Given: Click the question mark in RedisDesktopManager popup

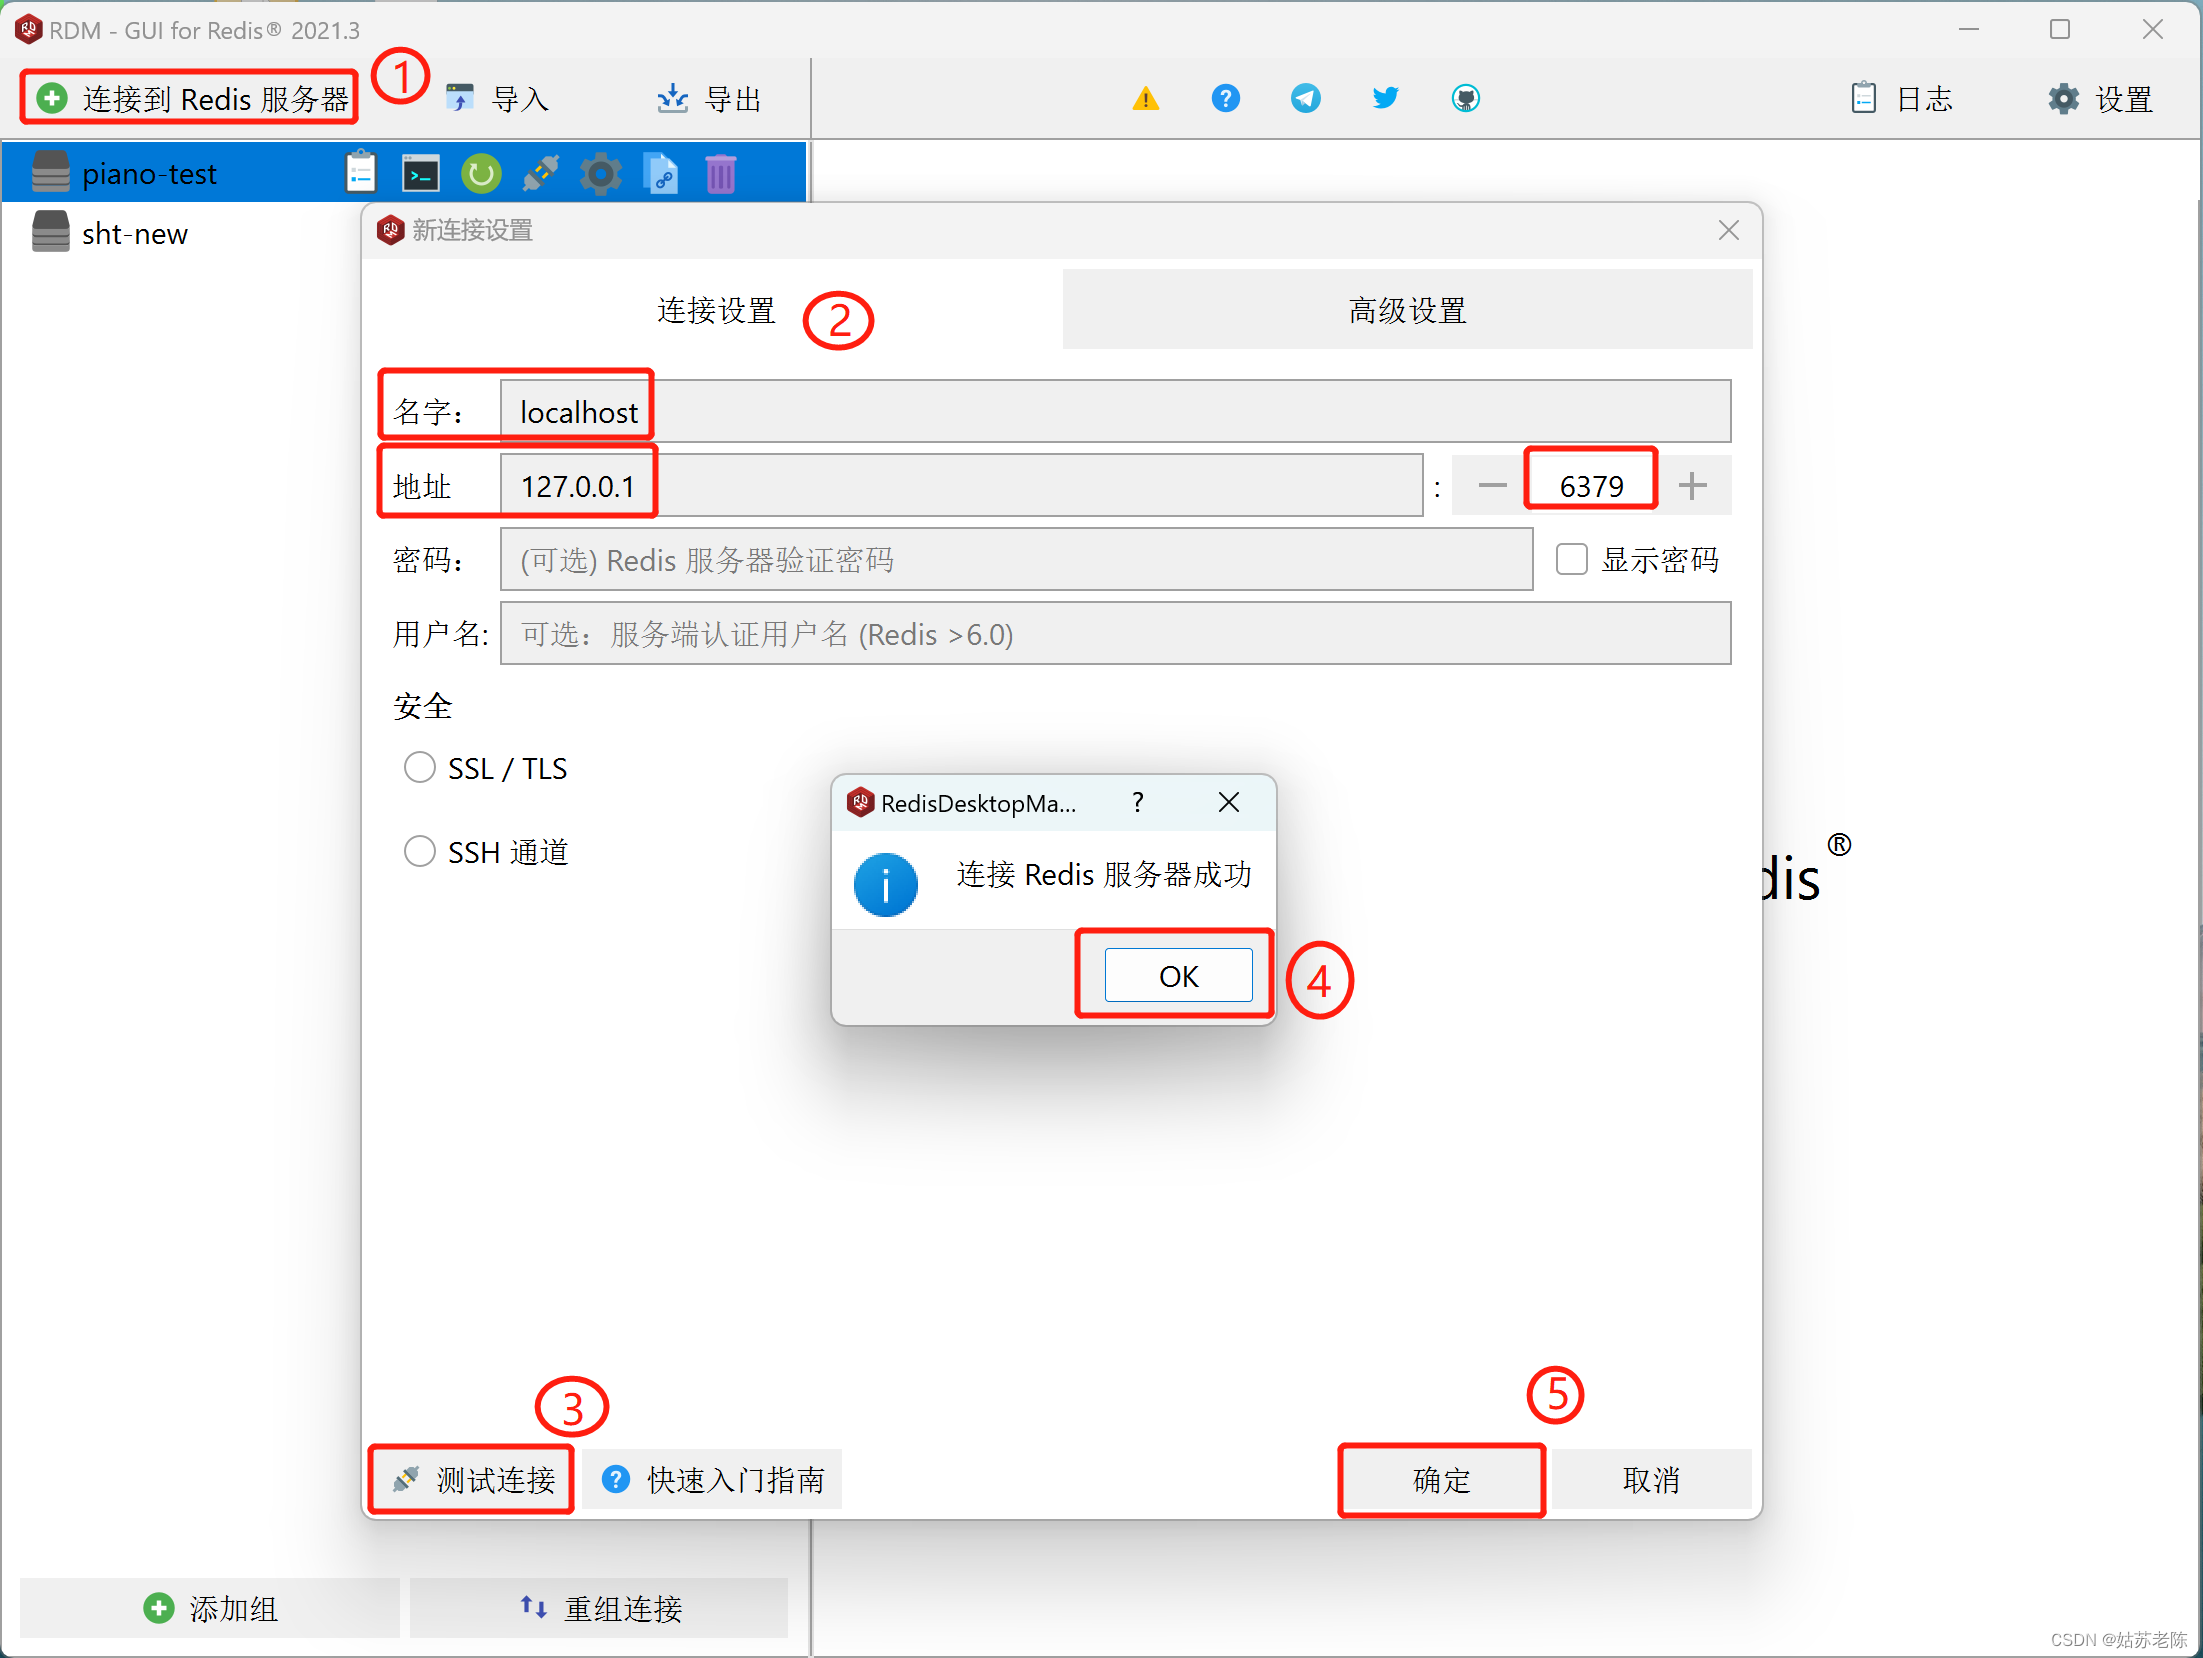Looking at the screenshot, I should pyautogui.click(x=1138, y=802).
